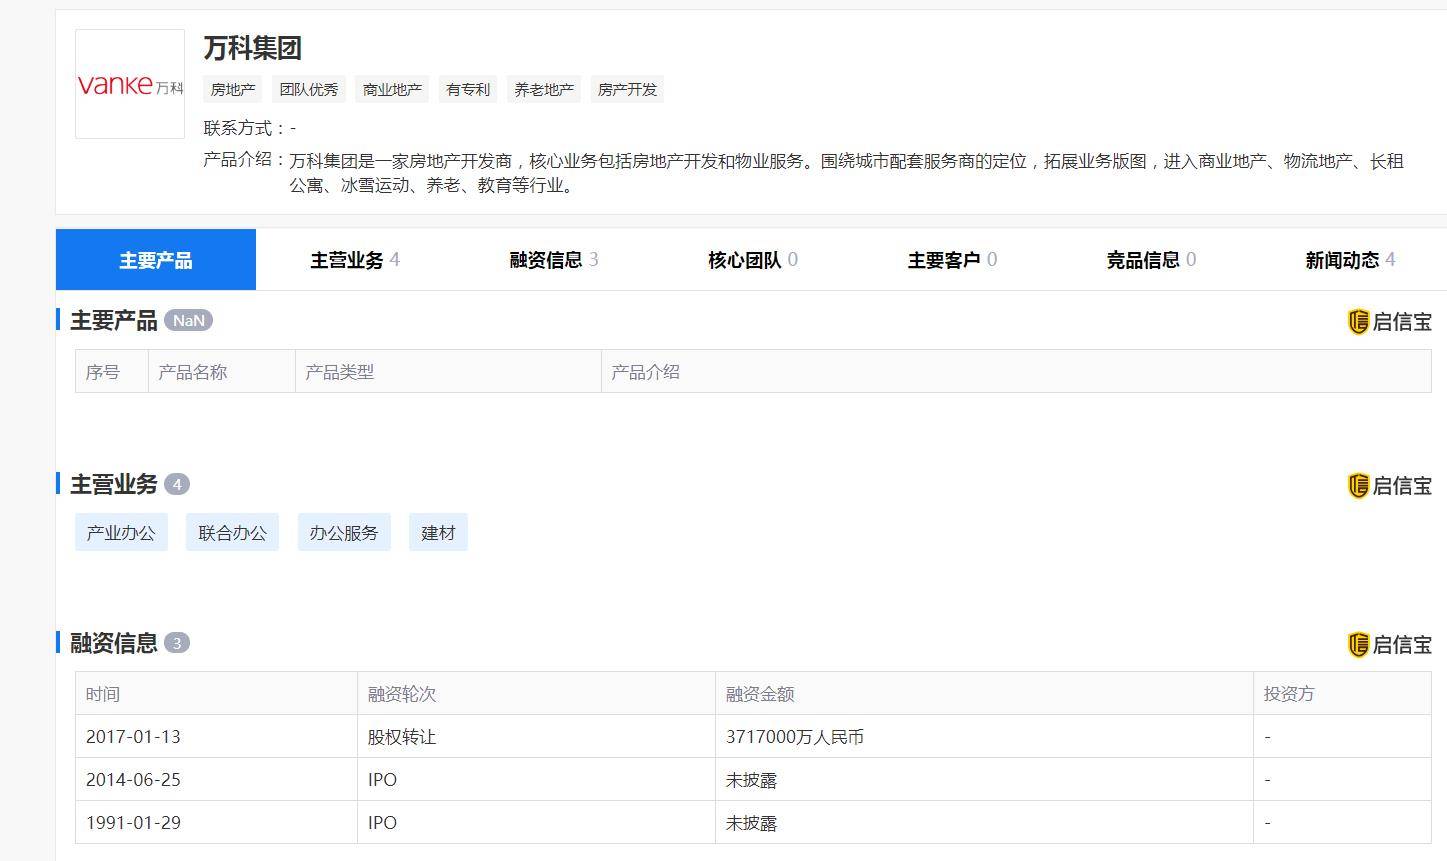
Task: Select the 主要客户 tab
Action: click(x=952, y=260)
